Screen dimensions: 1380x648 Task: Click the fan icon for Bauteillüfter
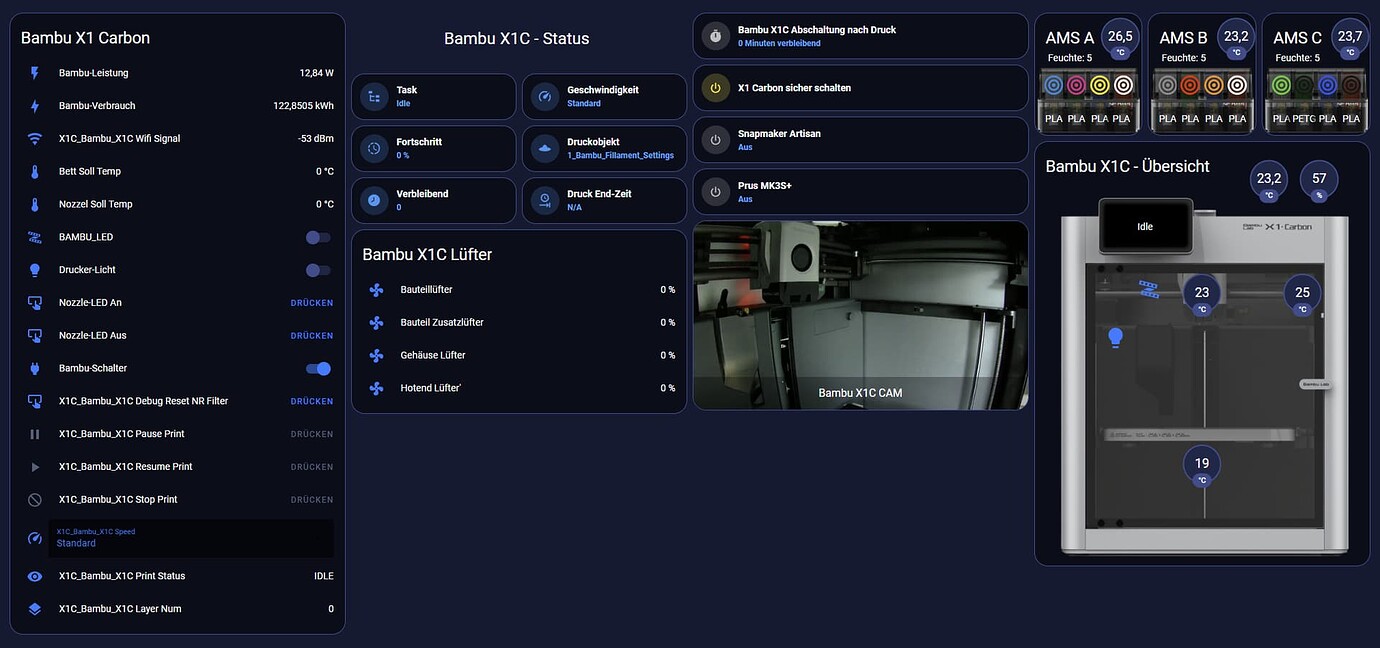(375, 289)
